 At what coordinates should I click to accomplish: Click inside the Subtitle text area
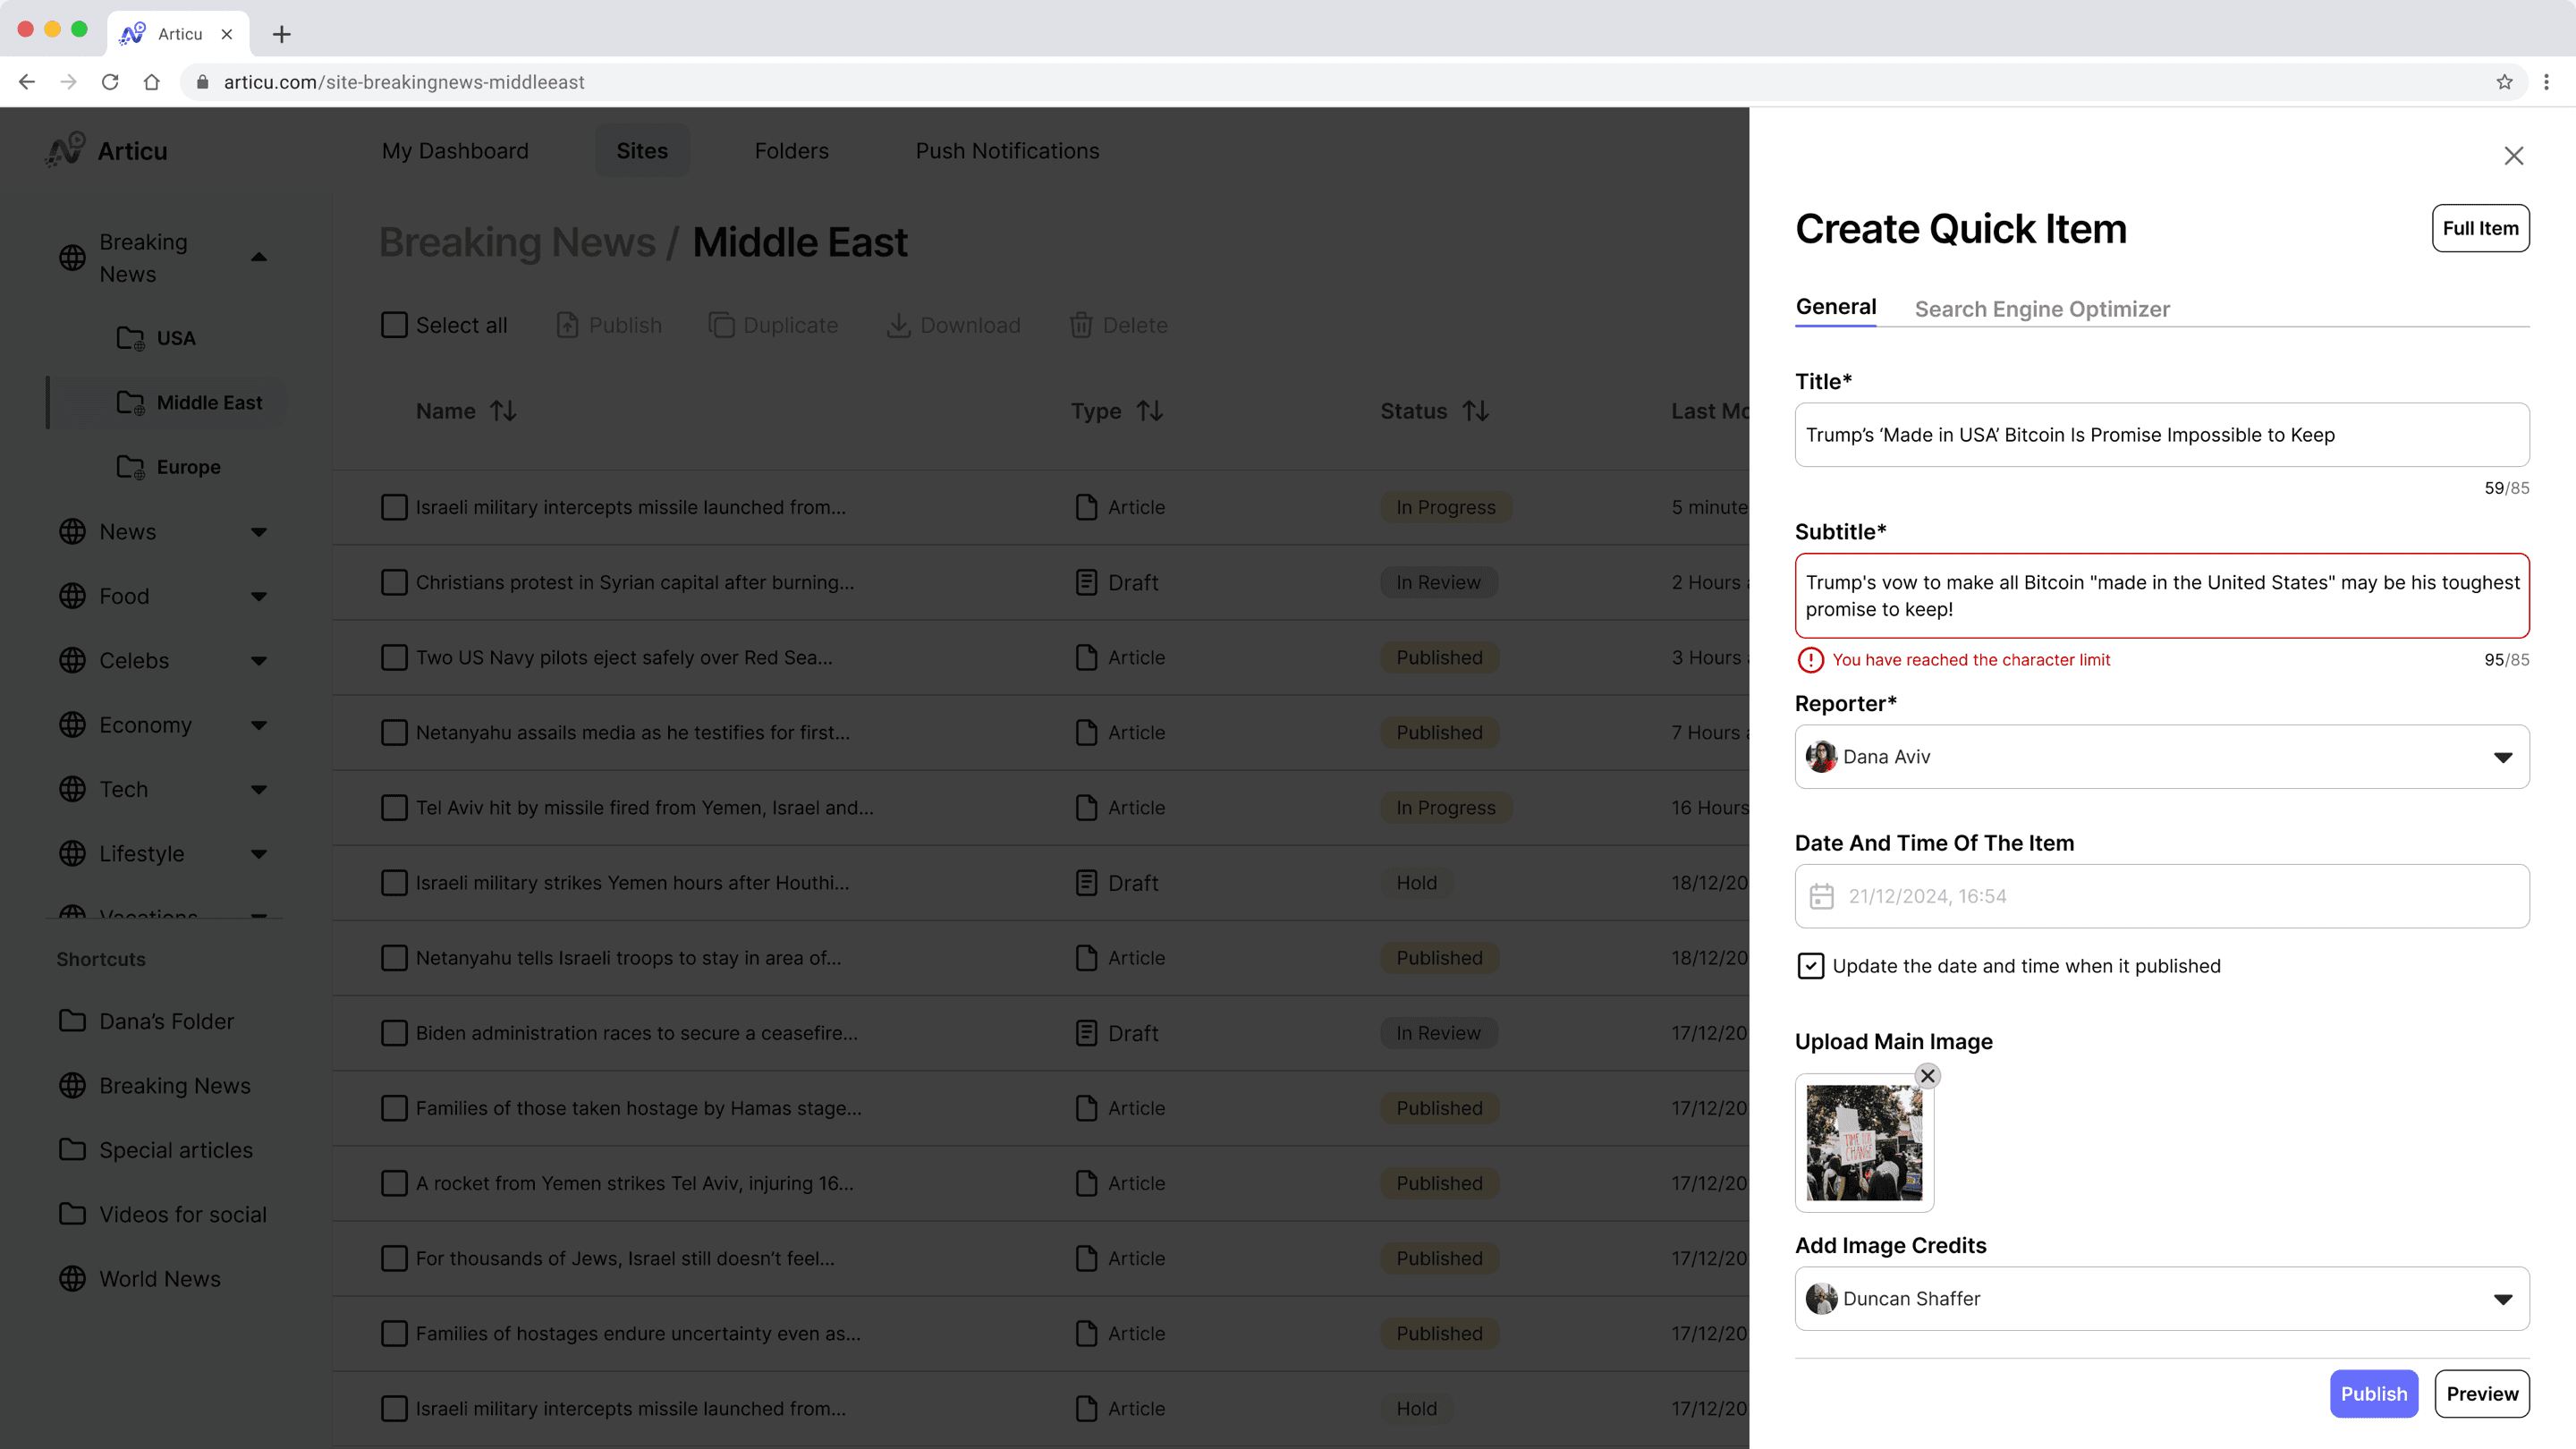pyautogui.click(x=2162, y=596)
